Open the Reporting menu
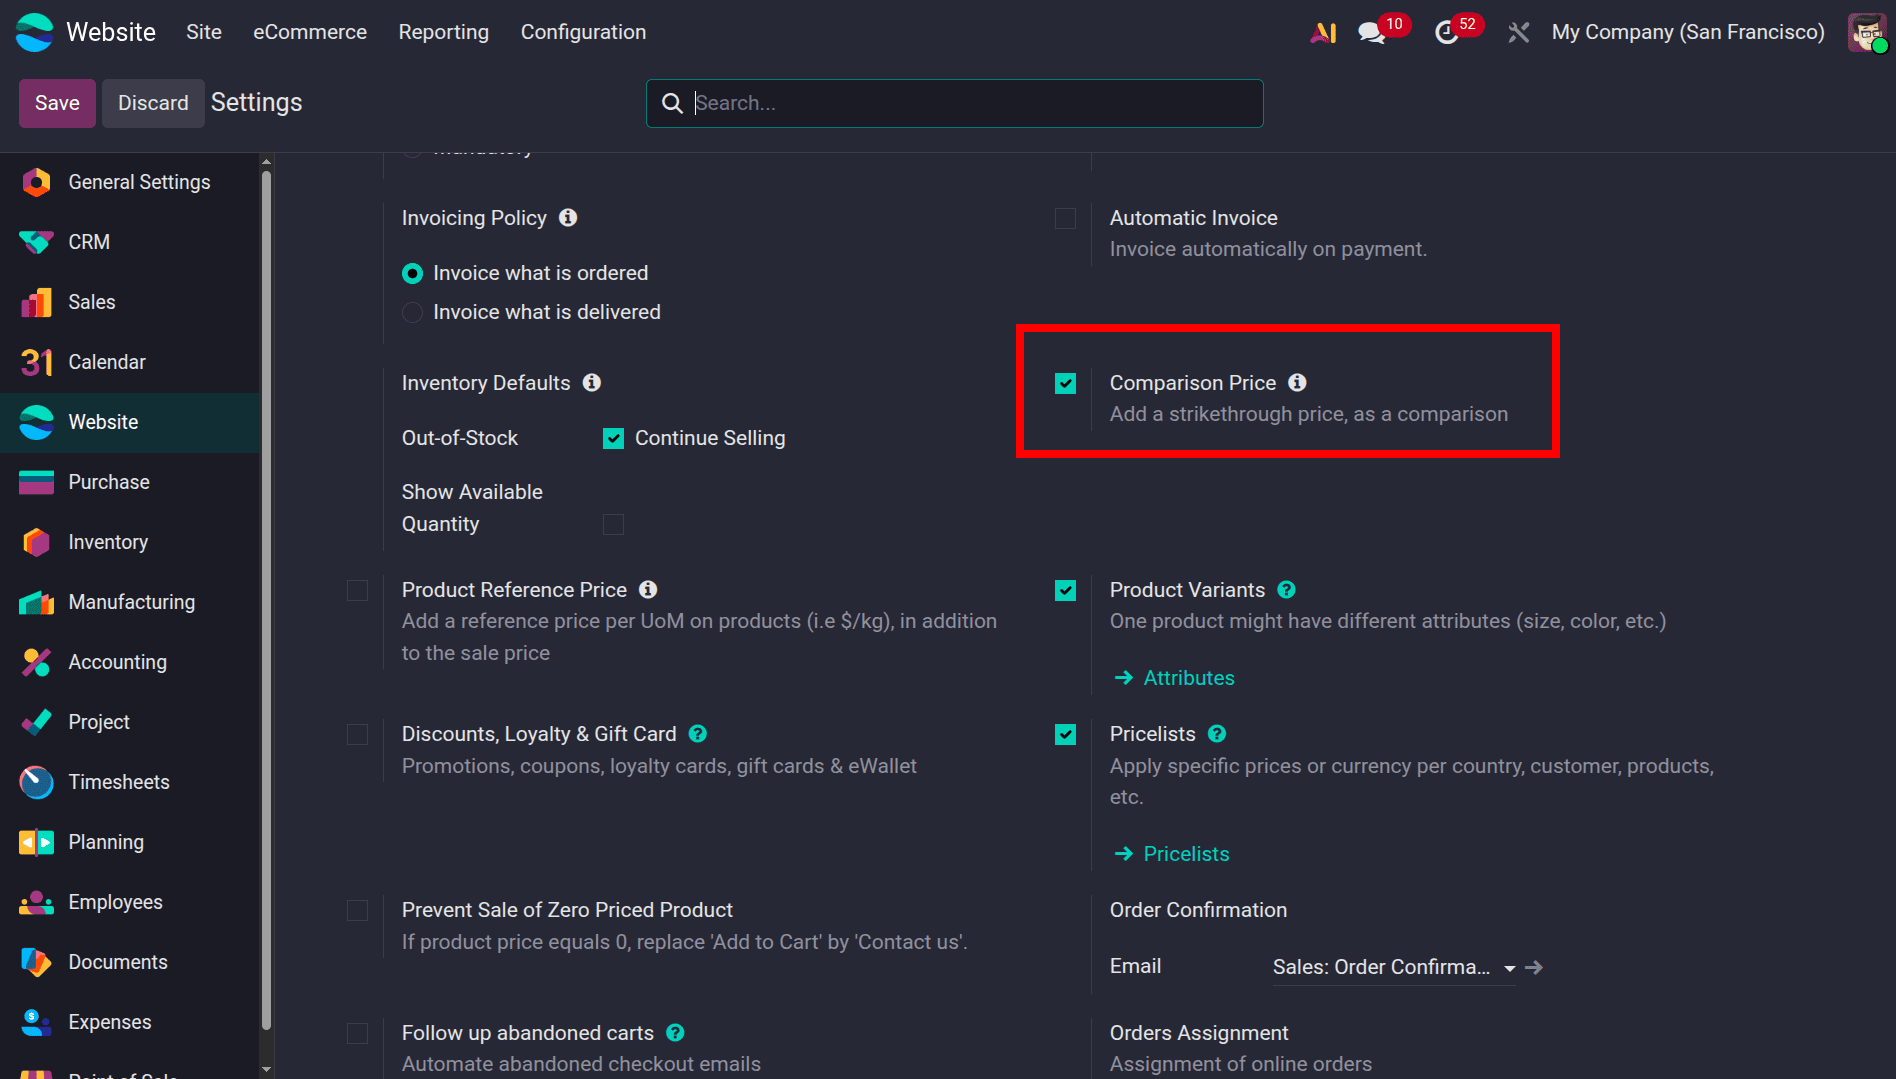The width and height of the screenshot is (1896, 1079). pos(444,32)
